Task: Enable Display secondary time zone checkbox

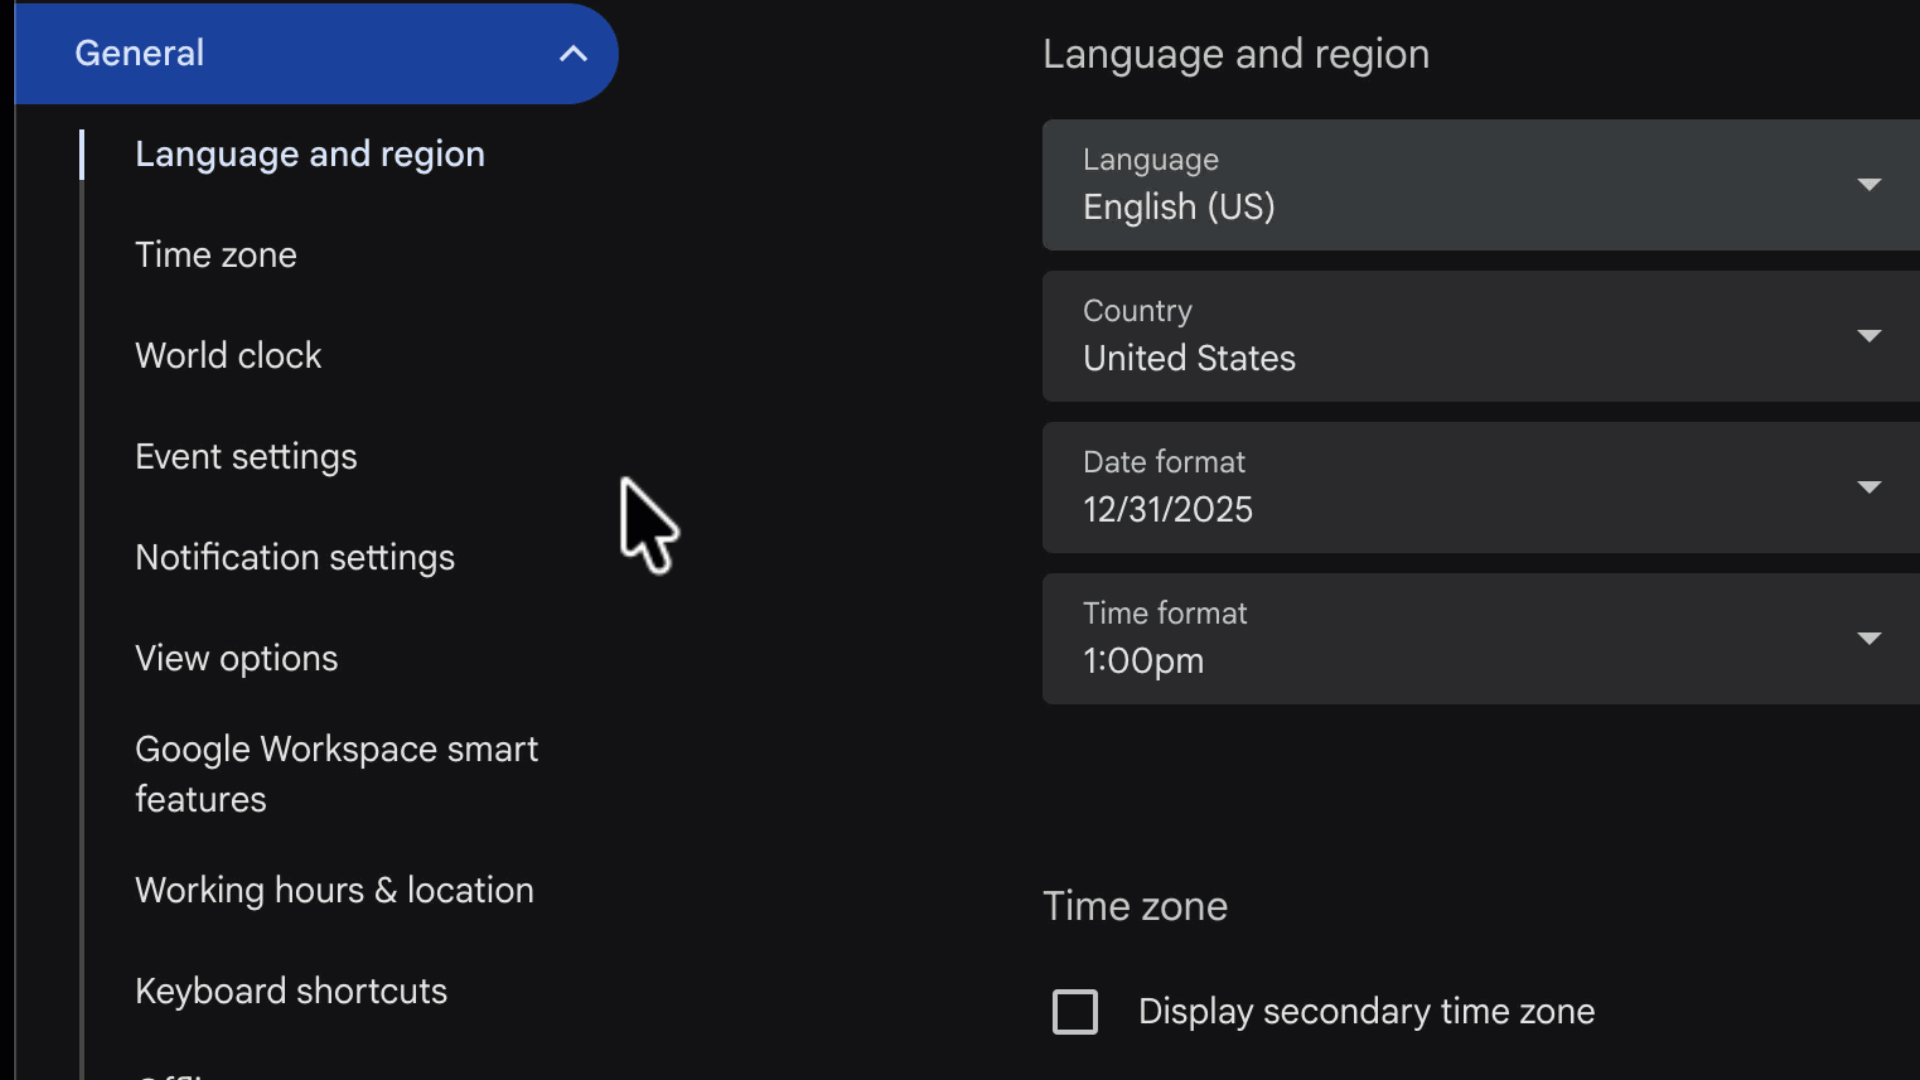Action: (1075, 1012)
